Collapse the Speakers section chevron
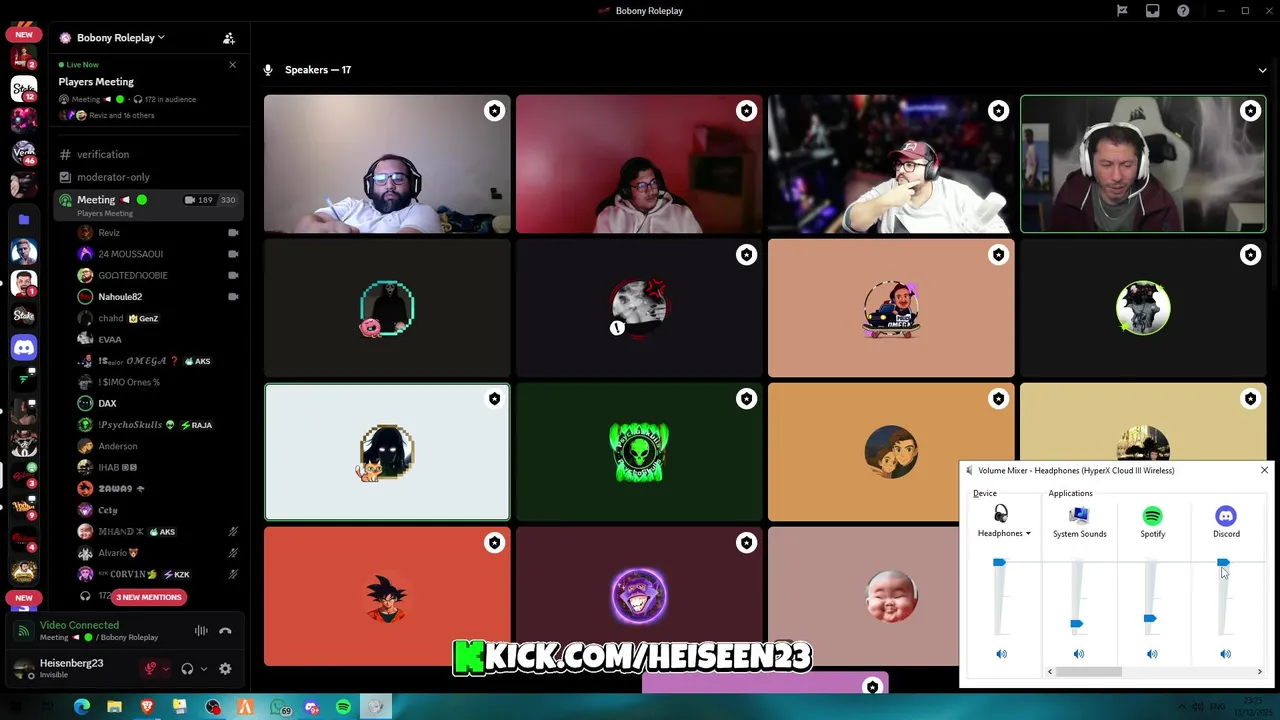1280x720 pixels. click(1262, 70)
